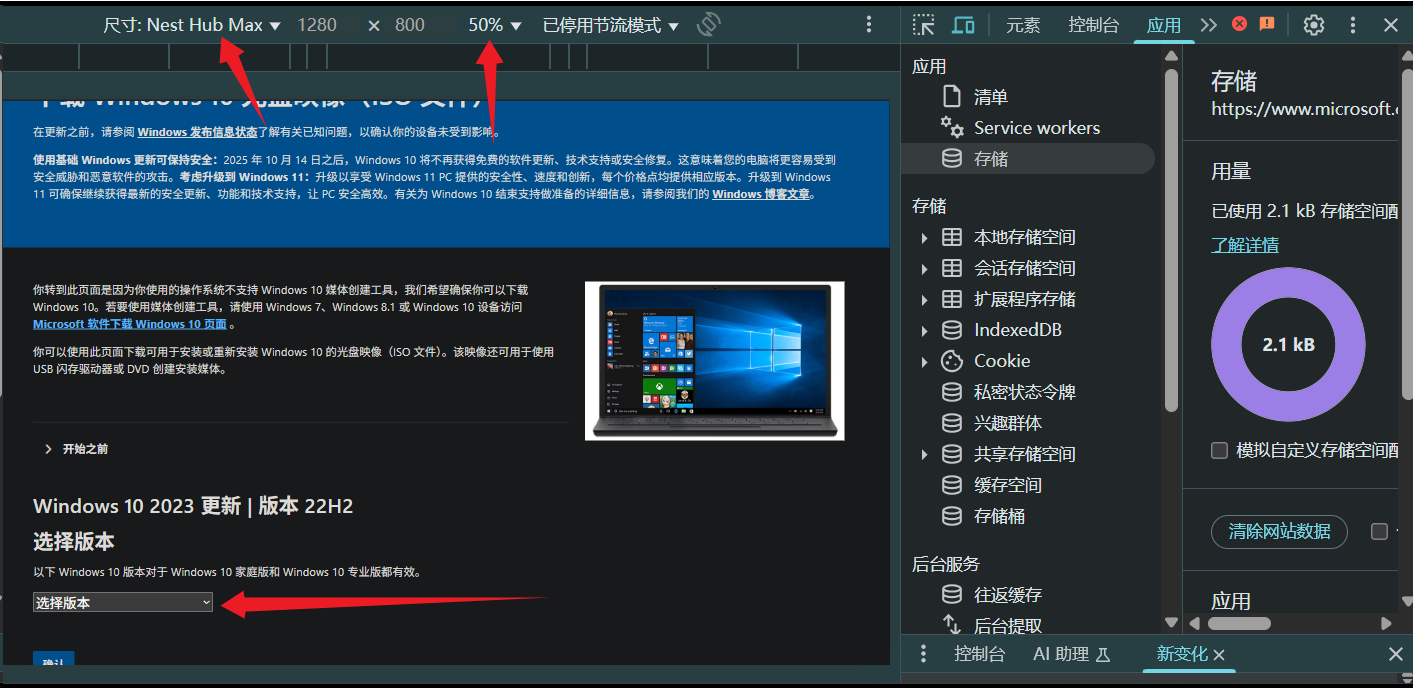The image size is (1413, 688).
Task: Click the viewport width field 1280
Action: click(x=317, y=25)
